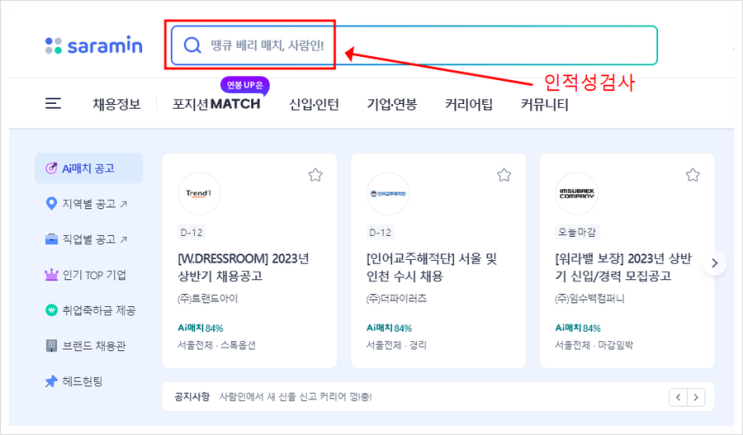743x435 pixels.
Task: Click the 취업축하금 제공 coin icon
Action: pyautogui.click(x=51, y=310)
